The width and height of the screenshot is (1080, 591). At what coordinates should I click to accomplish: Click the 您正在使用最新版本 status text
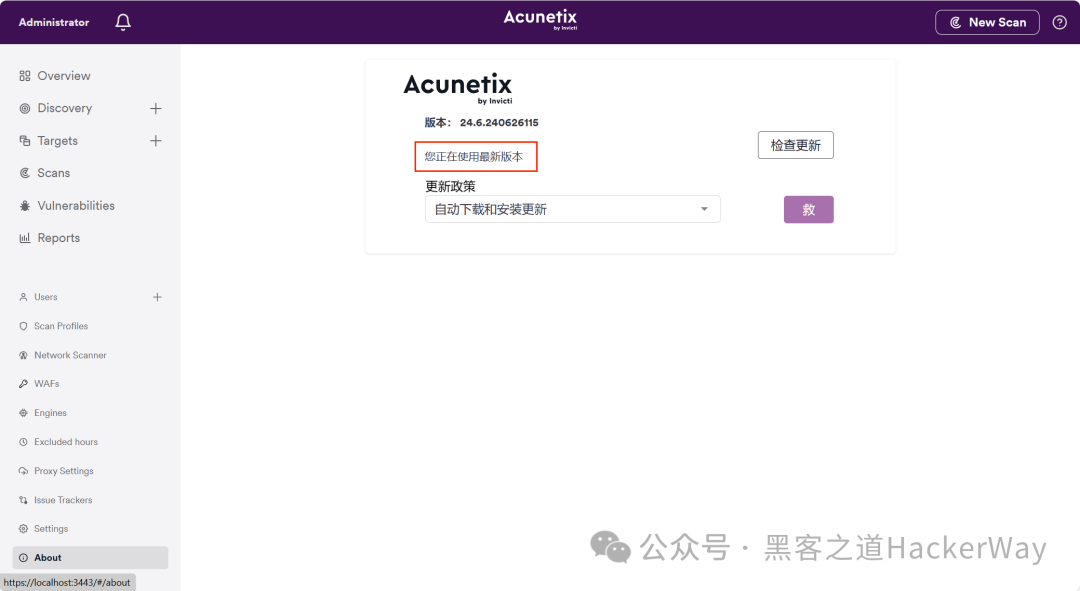(474, 156)
